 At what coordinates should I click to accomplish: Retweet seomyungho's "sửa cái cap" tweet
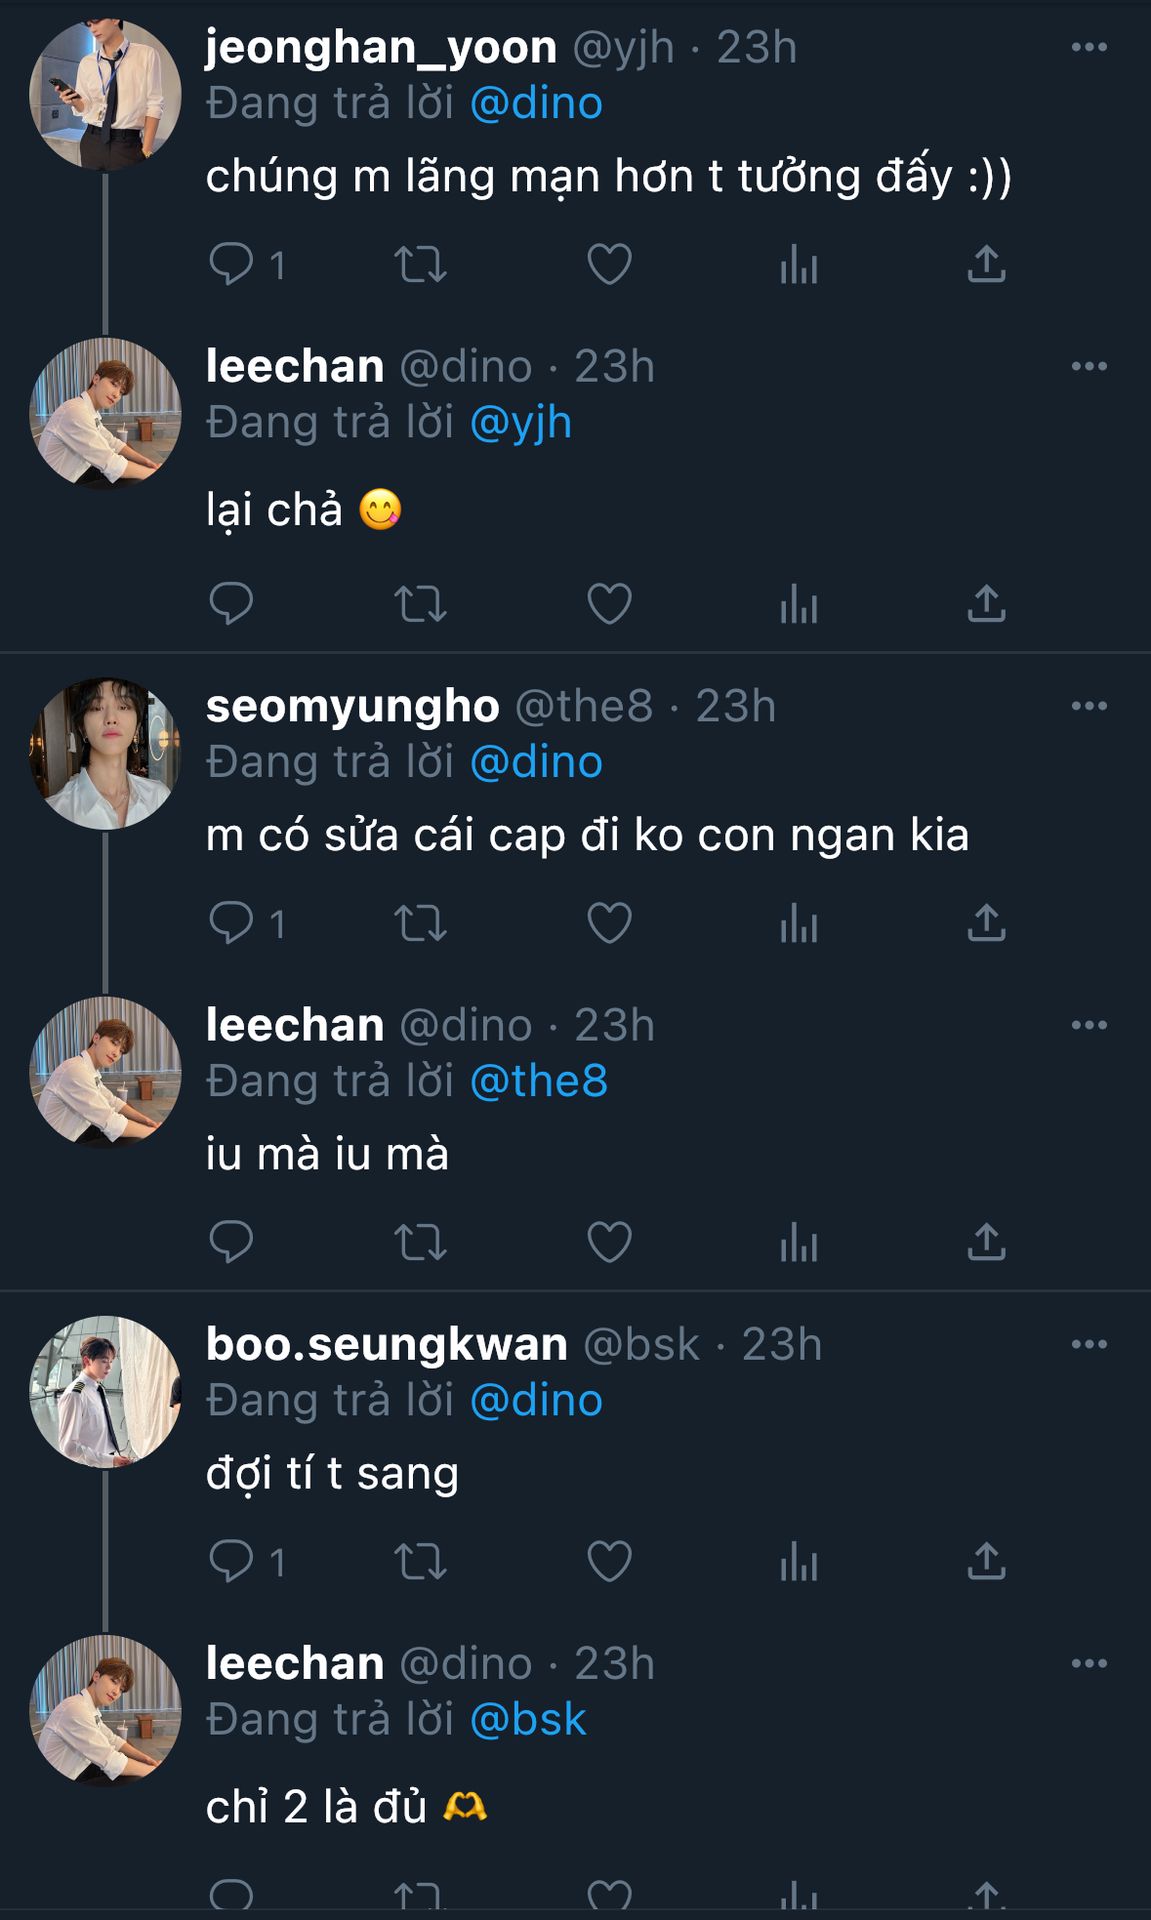pos(420,923)
